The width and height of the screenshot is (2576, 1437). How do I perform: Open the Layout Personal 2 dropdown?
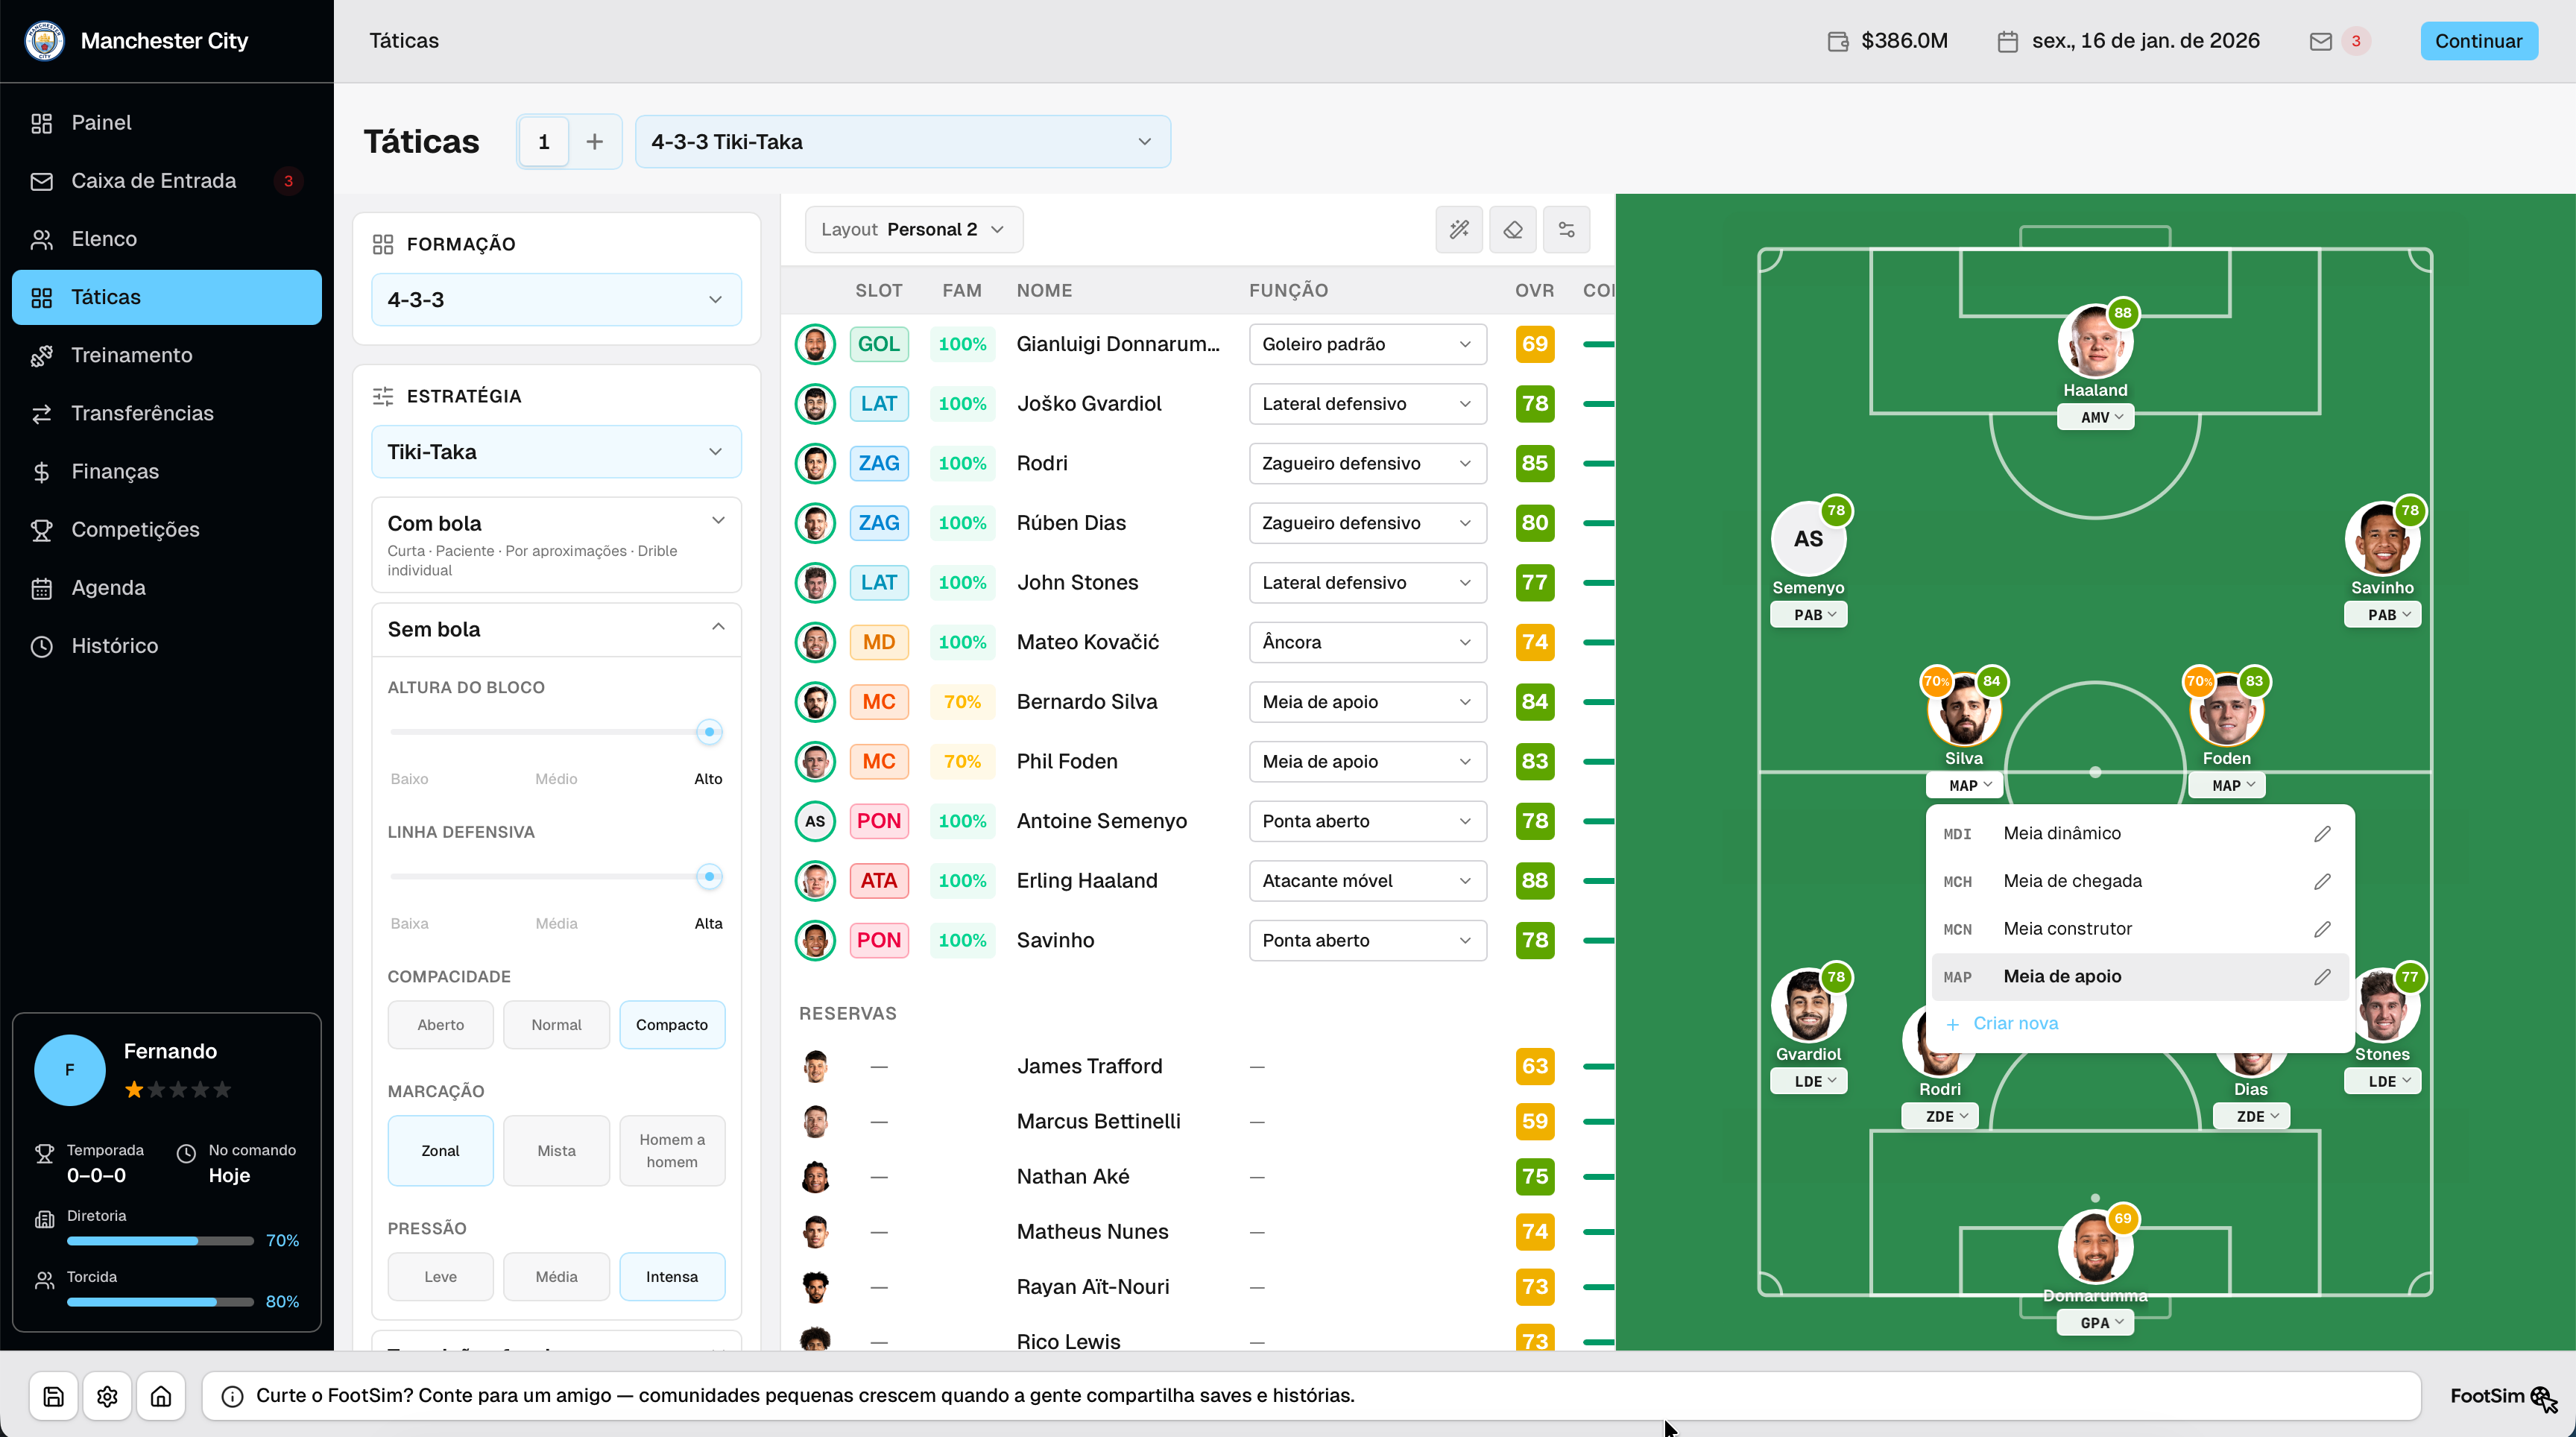(x=913, y=230)
